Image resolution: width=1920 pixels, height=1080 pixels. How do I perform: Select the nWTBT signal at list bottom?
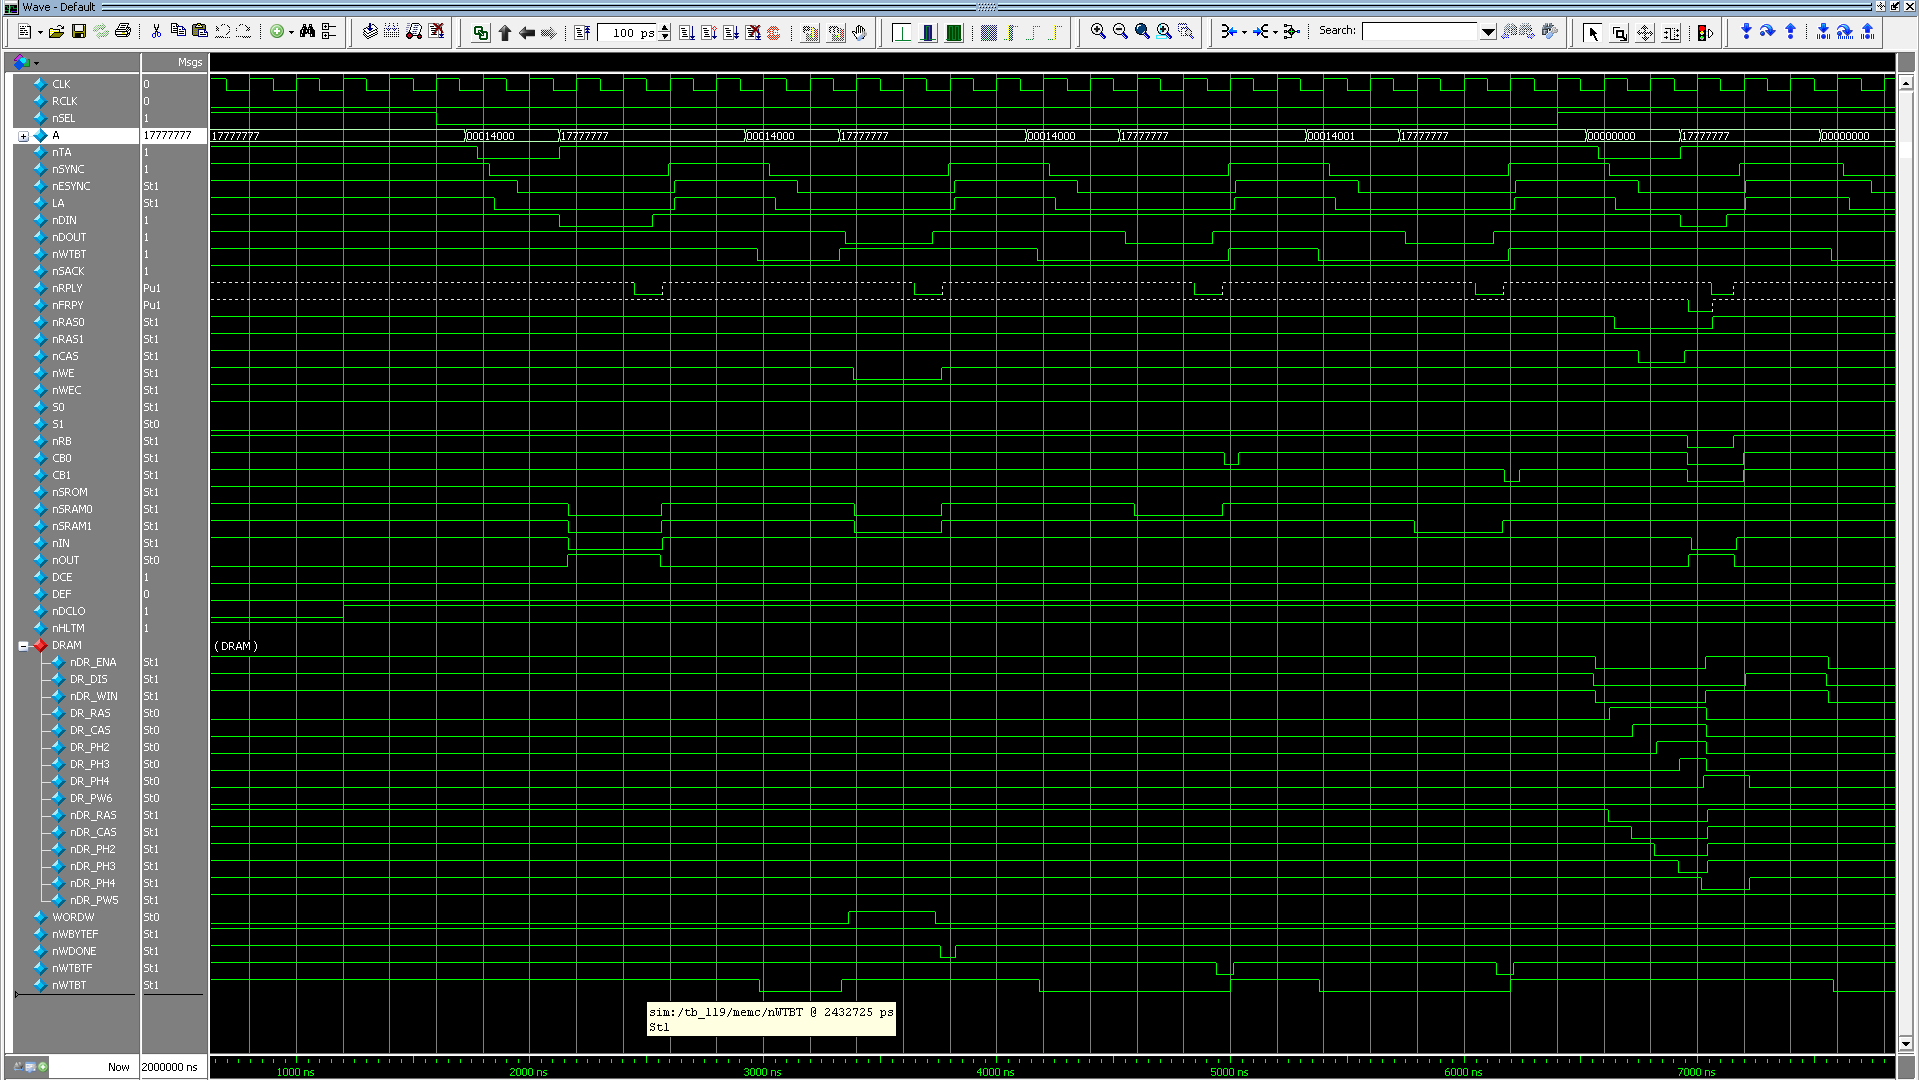[x=69, y=985]
